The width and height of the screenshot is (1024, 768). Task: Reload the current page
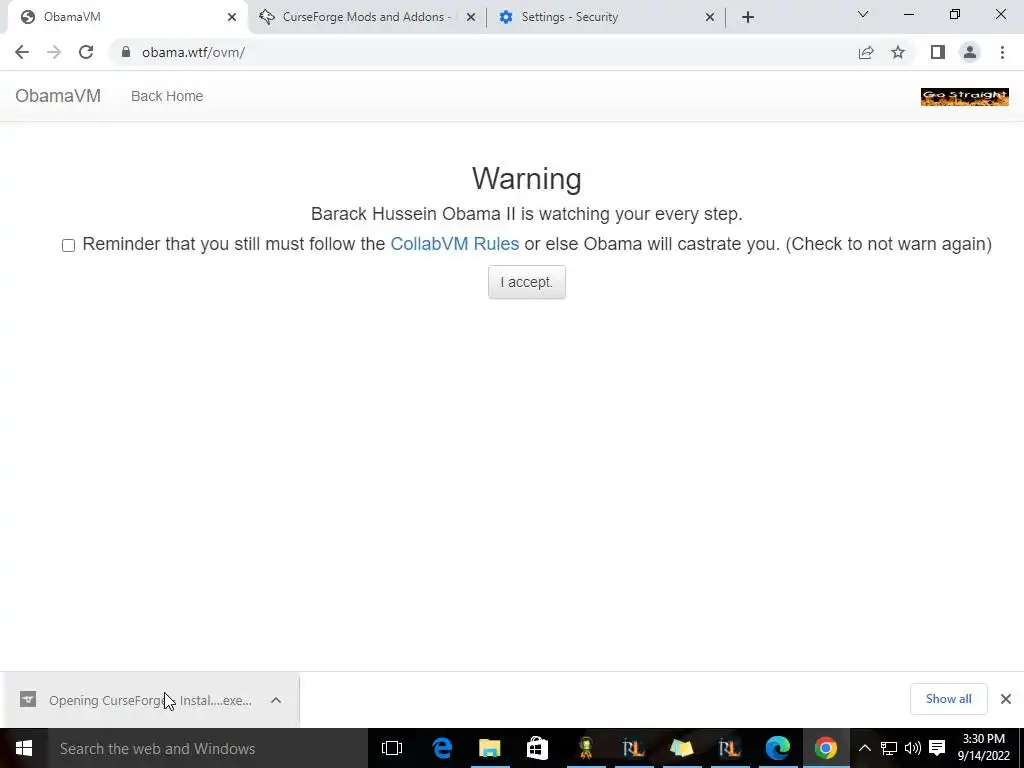pos(86,52)
